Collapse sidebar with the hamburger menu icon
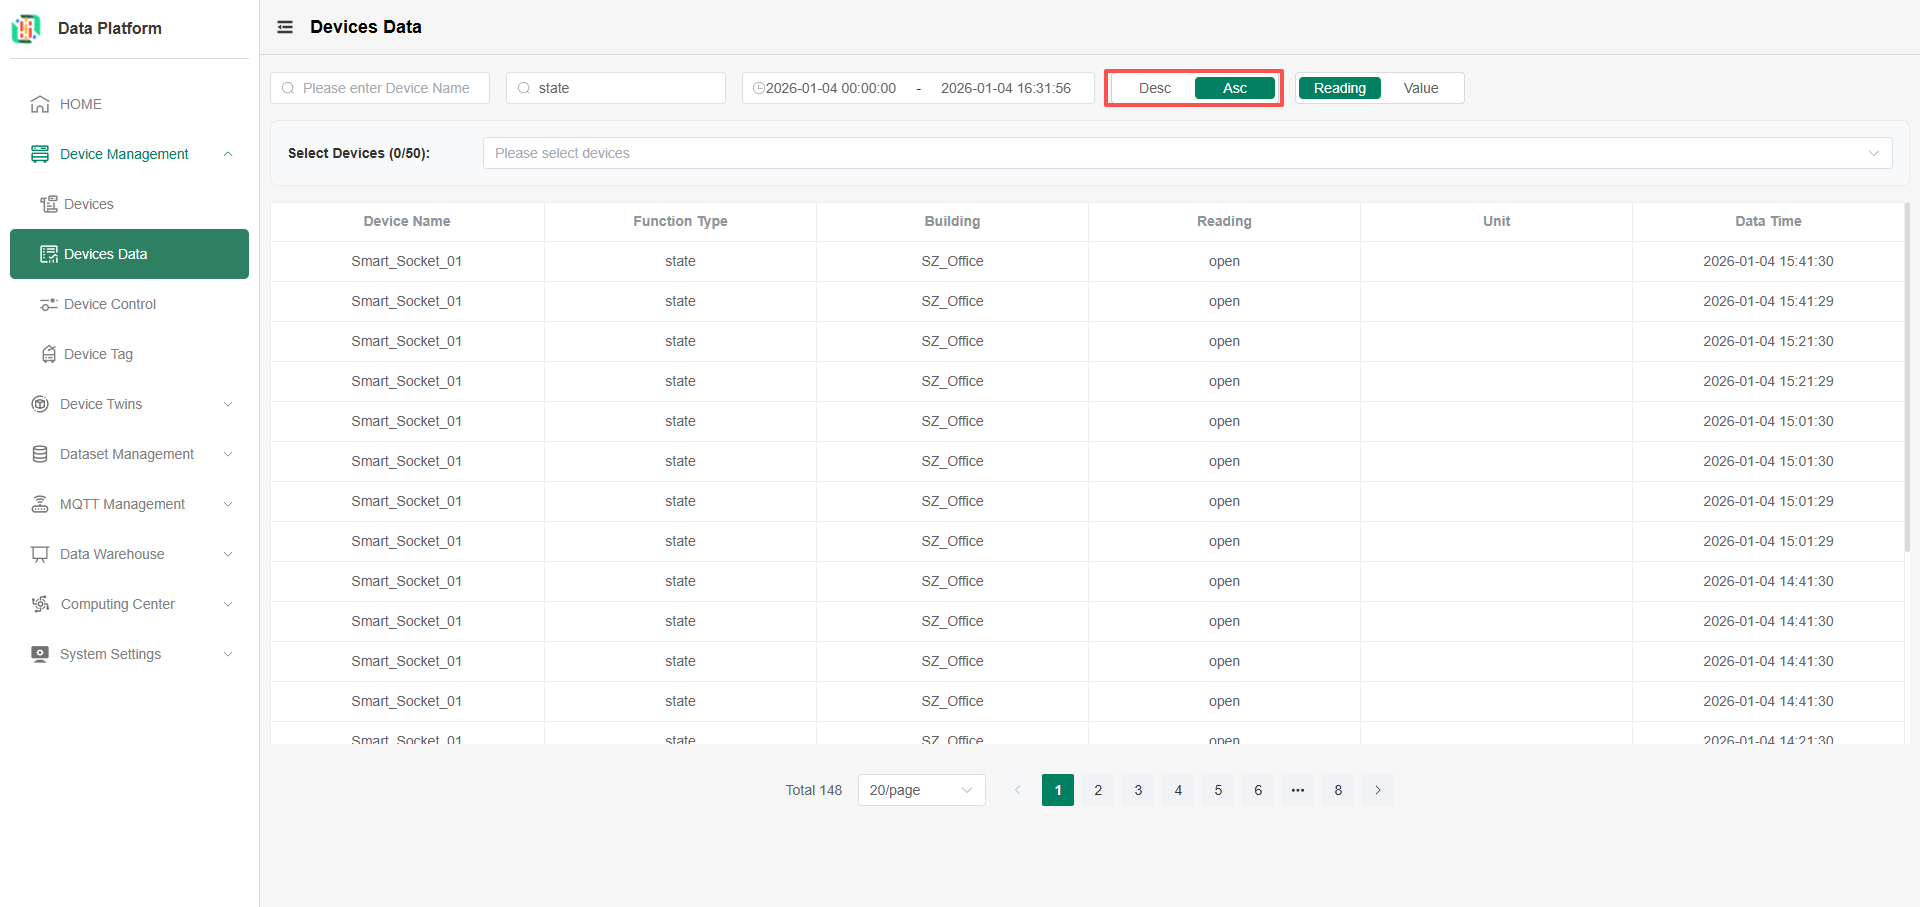 (x=285, y=27)
